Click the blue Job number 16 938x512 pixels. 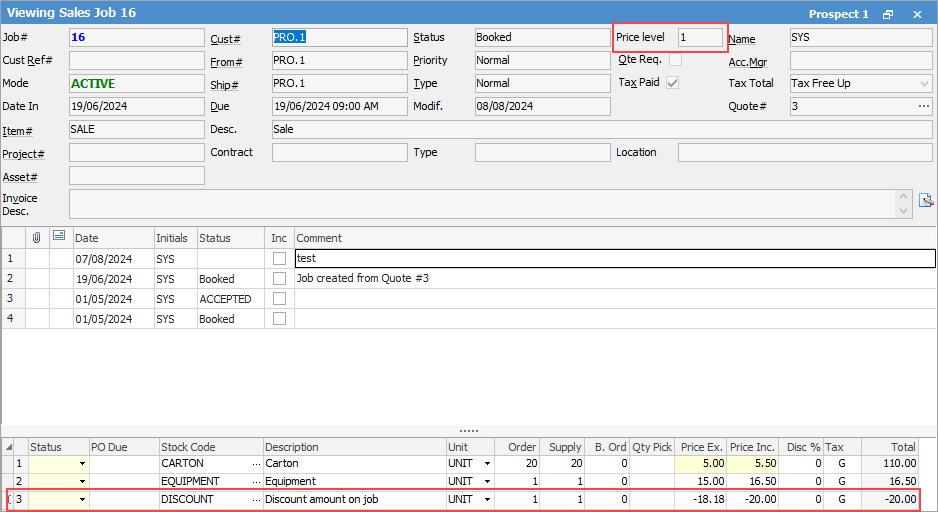(x=76, y=38)
